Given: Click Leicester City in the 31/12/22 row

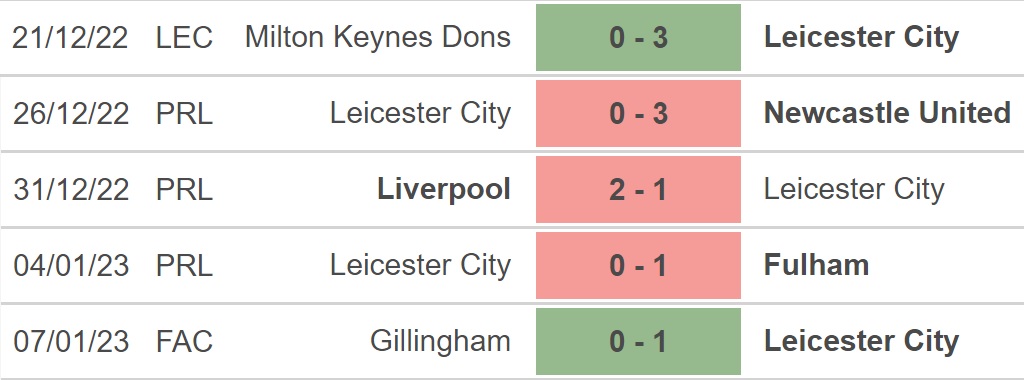Looking at the screenshot, I should coord(854,189).
